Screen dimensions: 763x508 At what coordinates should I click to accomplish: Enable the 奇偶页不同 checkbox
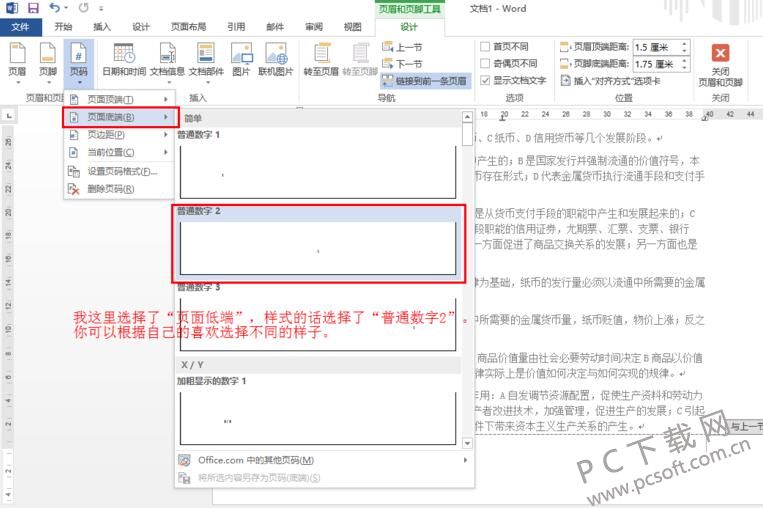(485, 63)
